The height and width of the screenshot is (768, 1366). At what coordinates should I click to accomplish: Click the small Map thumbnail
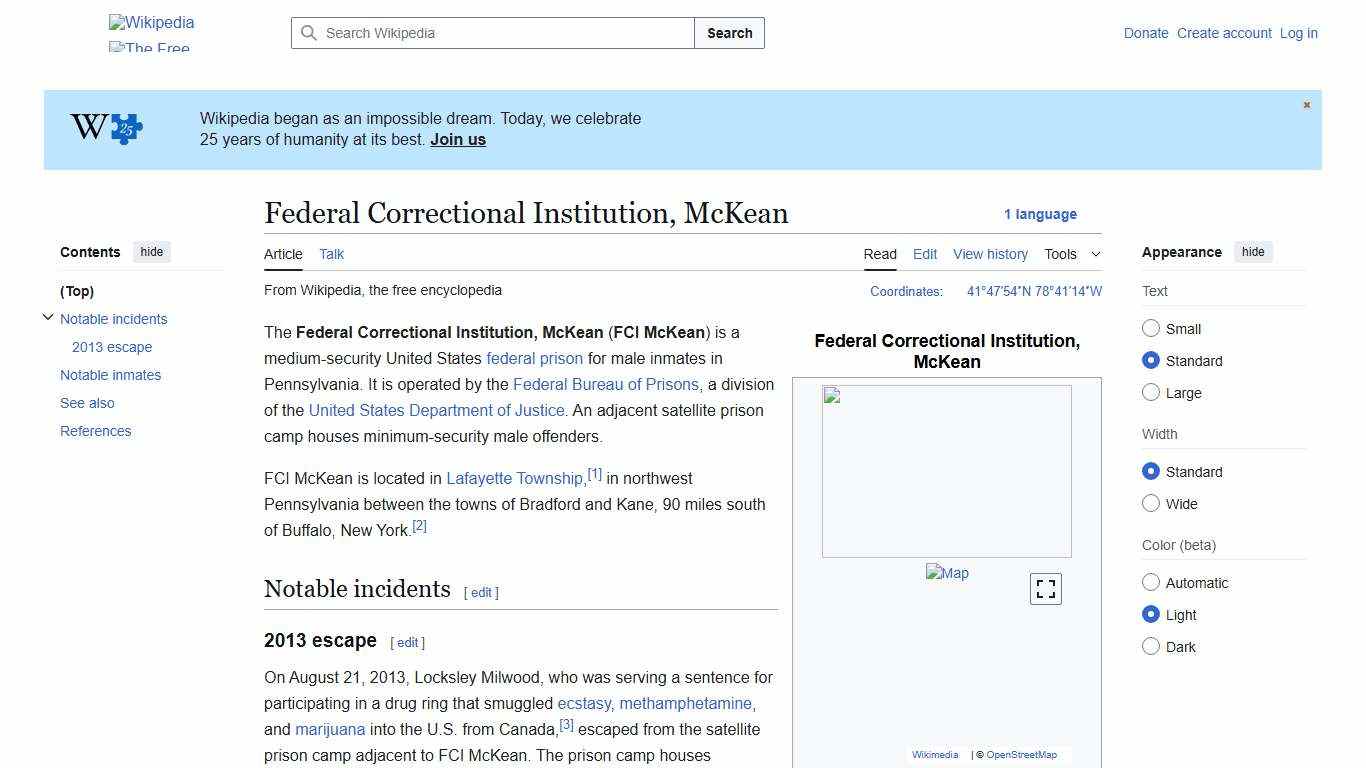click(x=946, y=573)
